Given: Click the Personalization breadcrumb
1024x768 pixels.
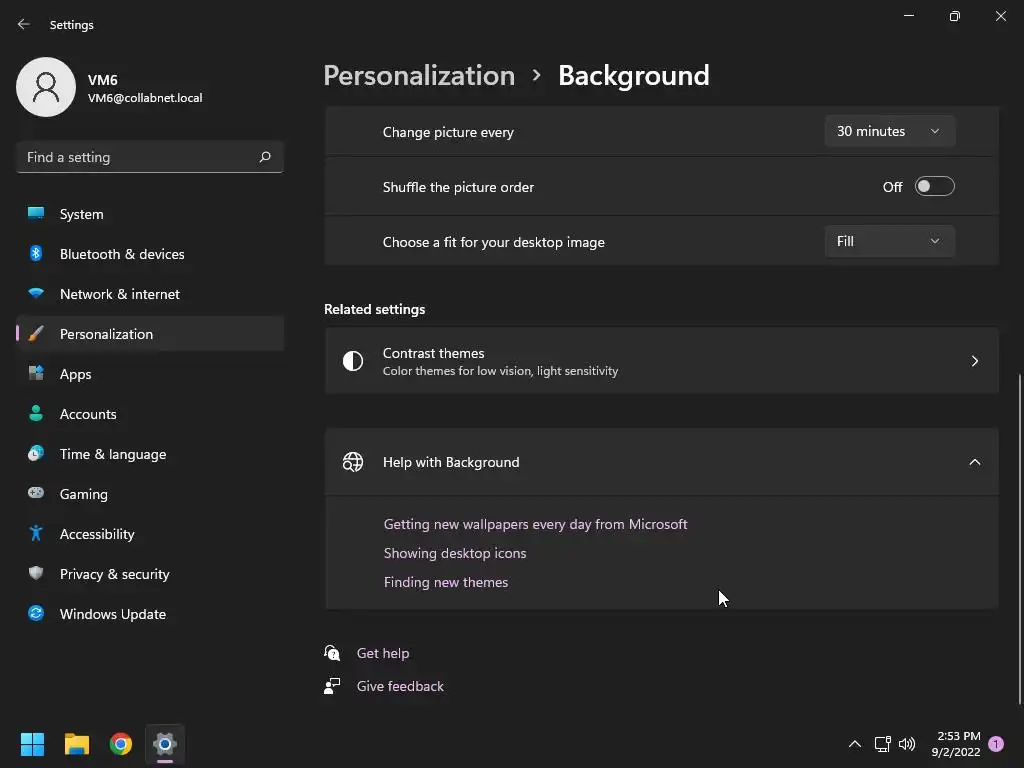Looking at the screenshot, I should pos(419,75).
